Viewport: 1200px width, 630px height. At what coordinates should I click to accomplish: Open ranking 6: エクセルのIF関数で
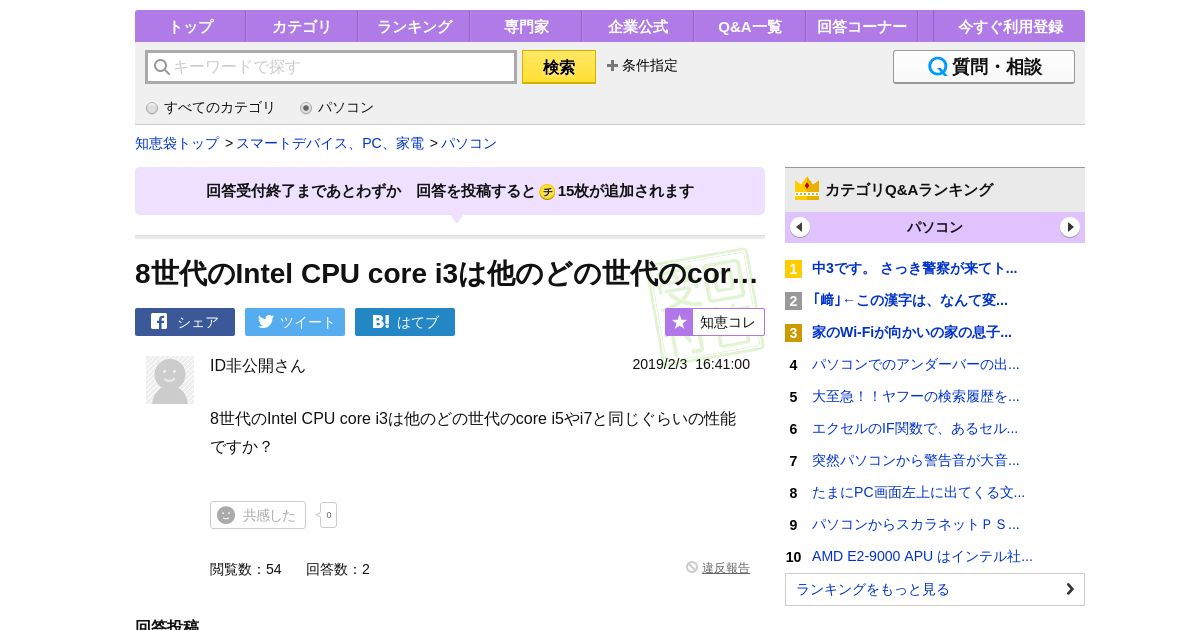point(915,428)
